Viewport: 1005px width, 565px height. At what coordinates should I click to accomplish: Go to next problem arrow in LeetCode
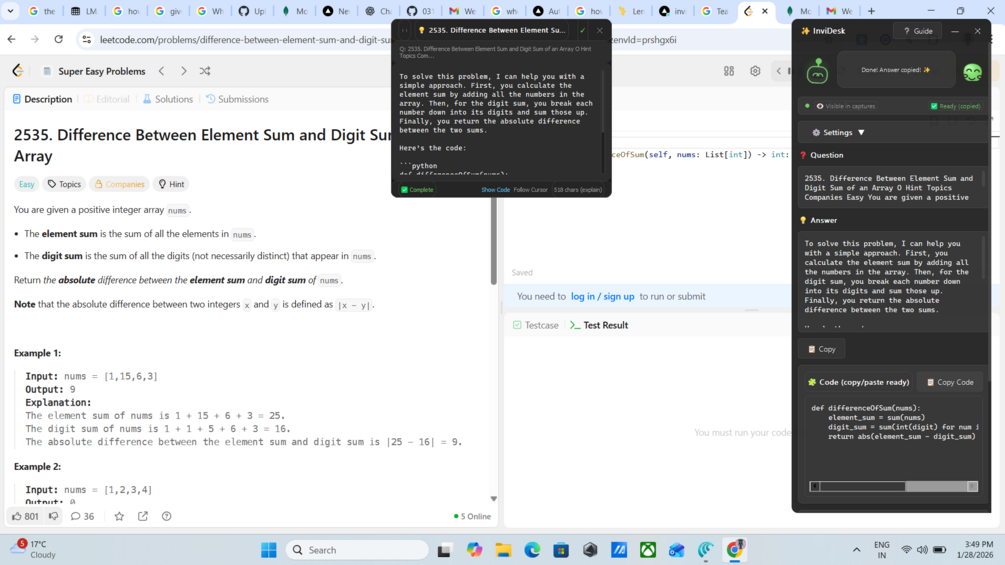183,71
